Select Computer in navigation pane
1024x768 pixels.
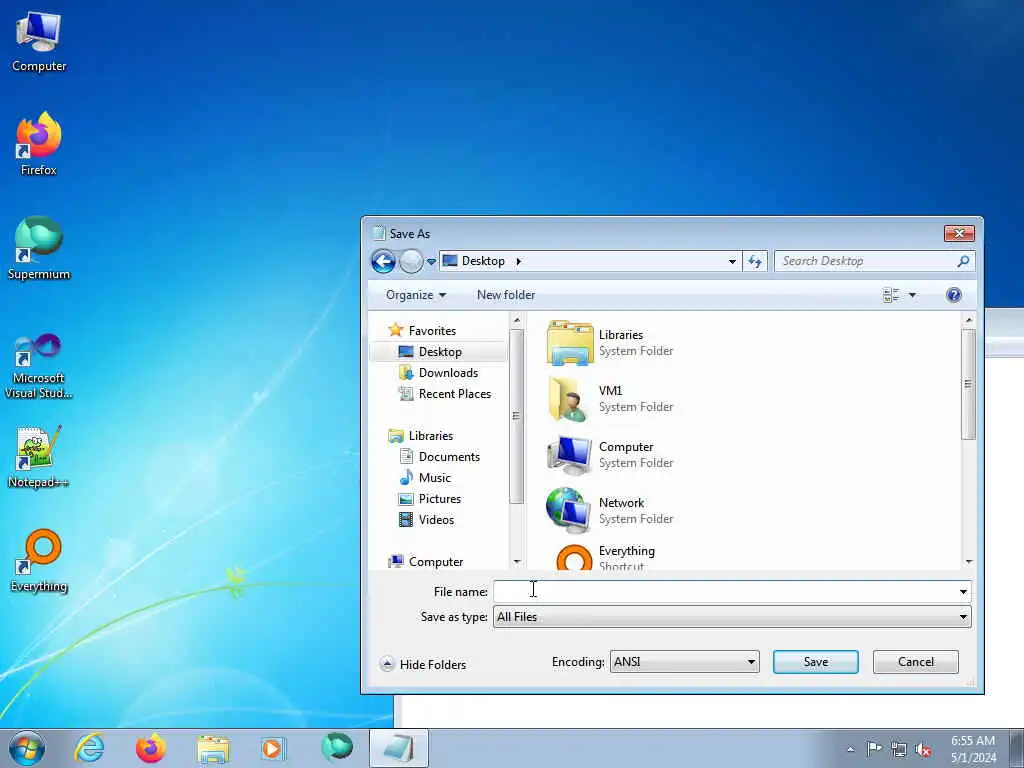point(426,562)
